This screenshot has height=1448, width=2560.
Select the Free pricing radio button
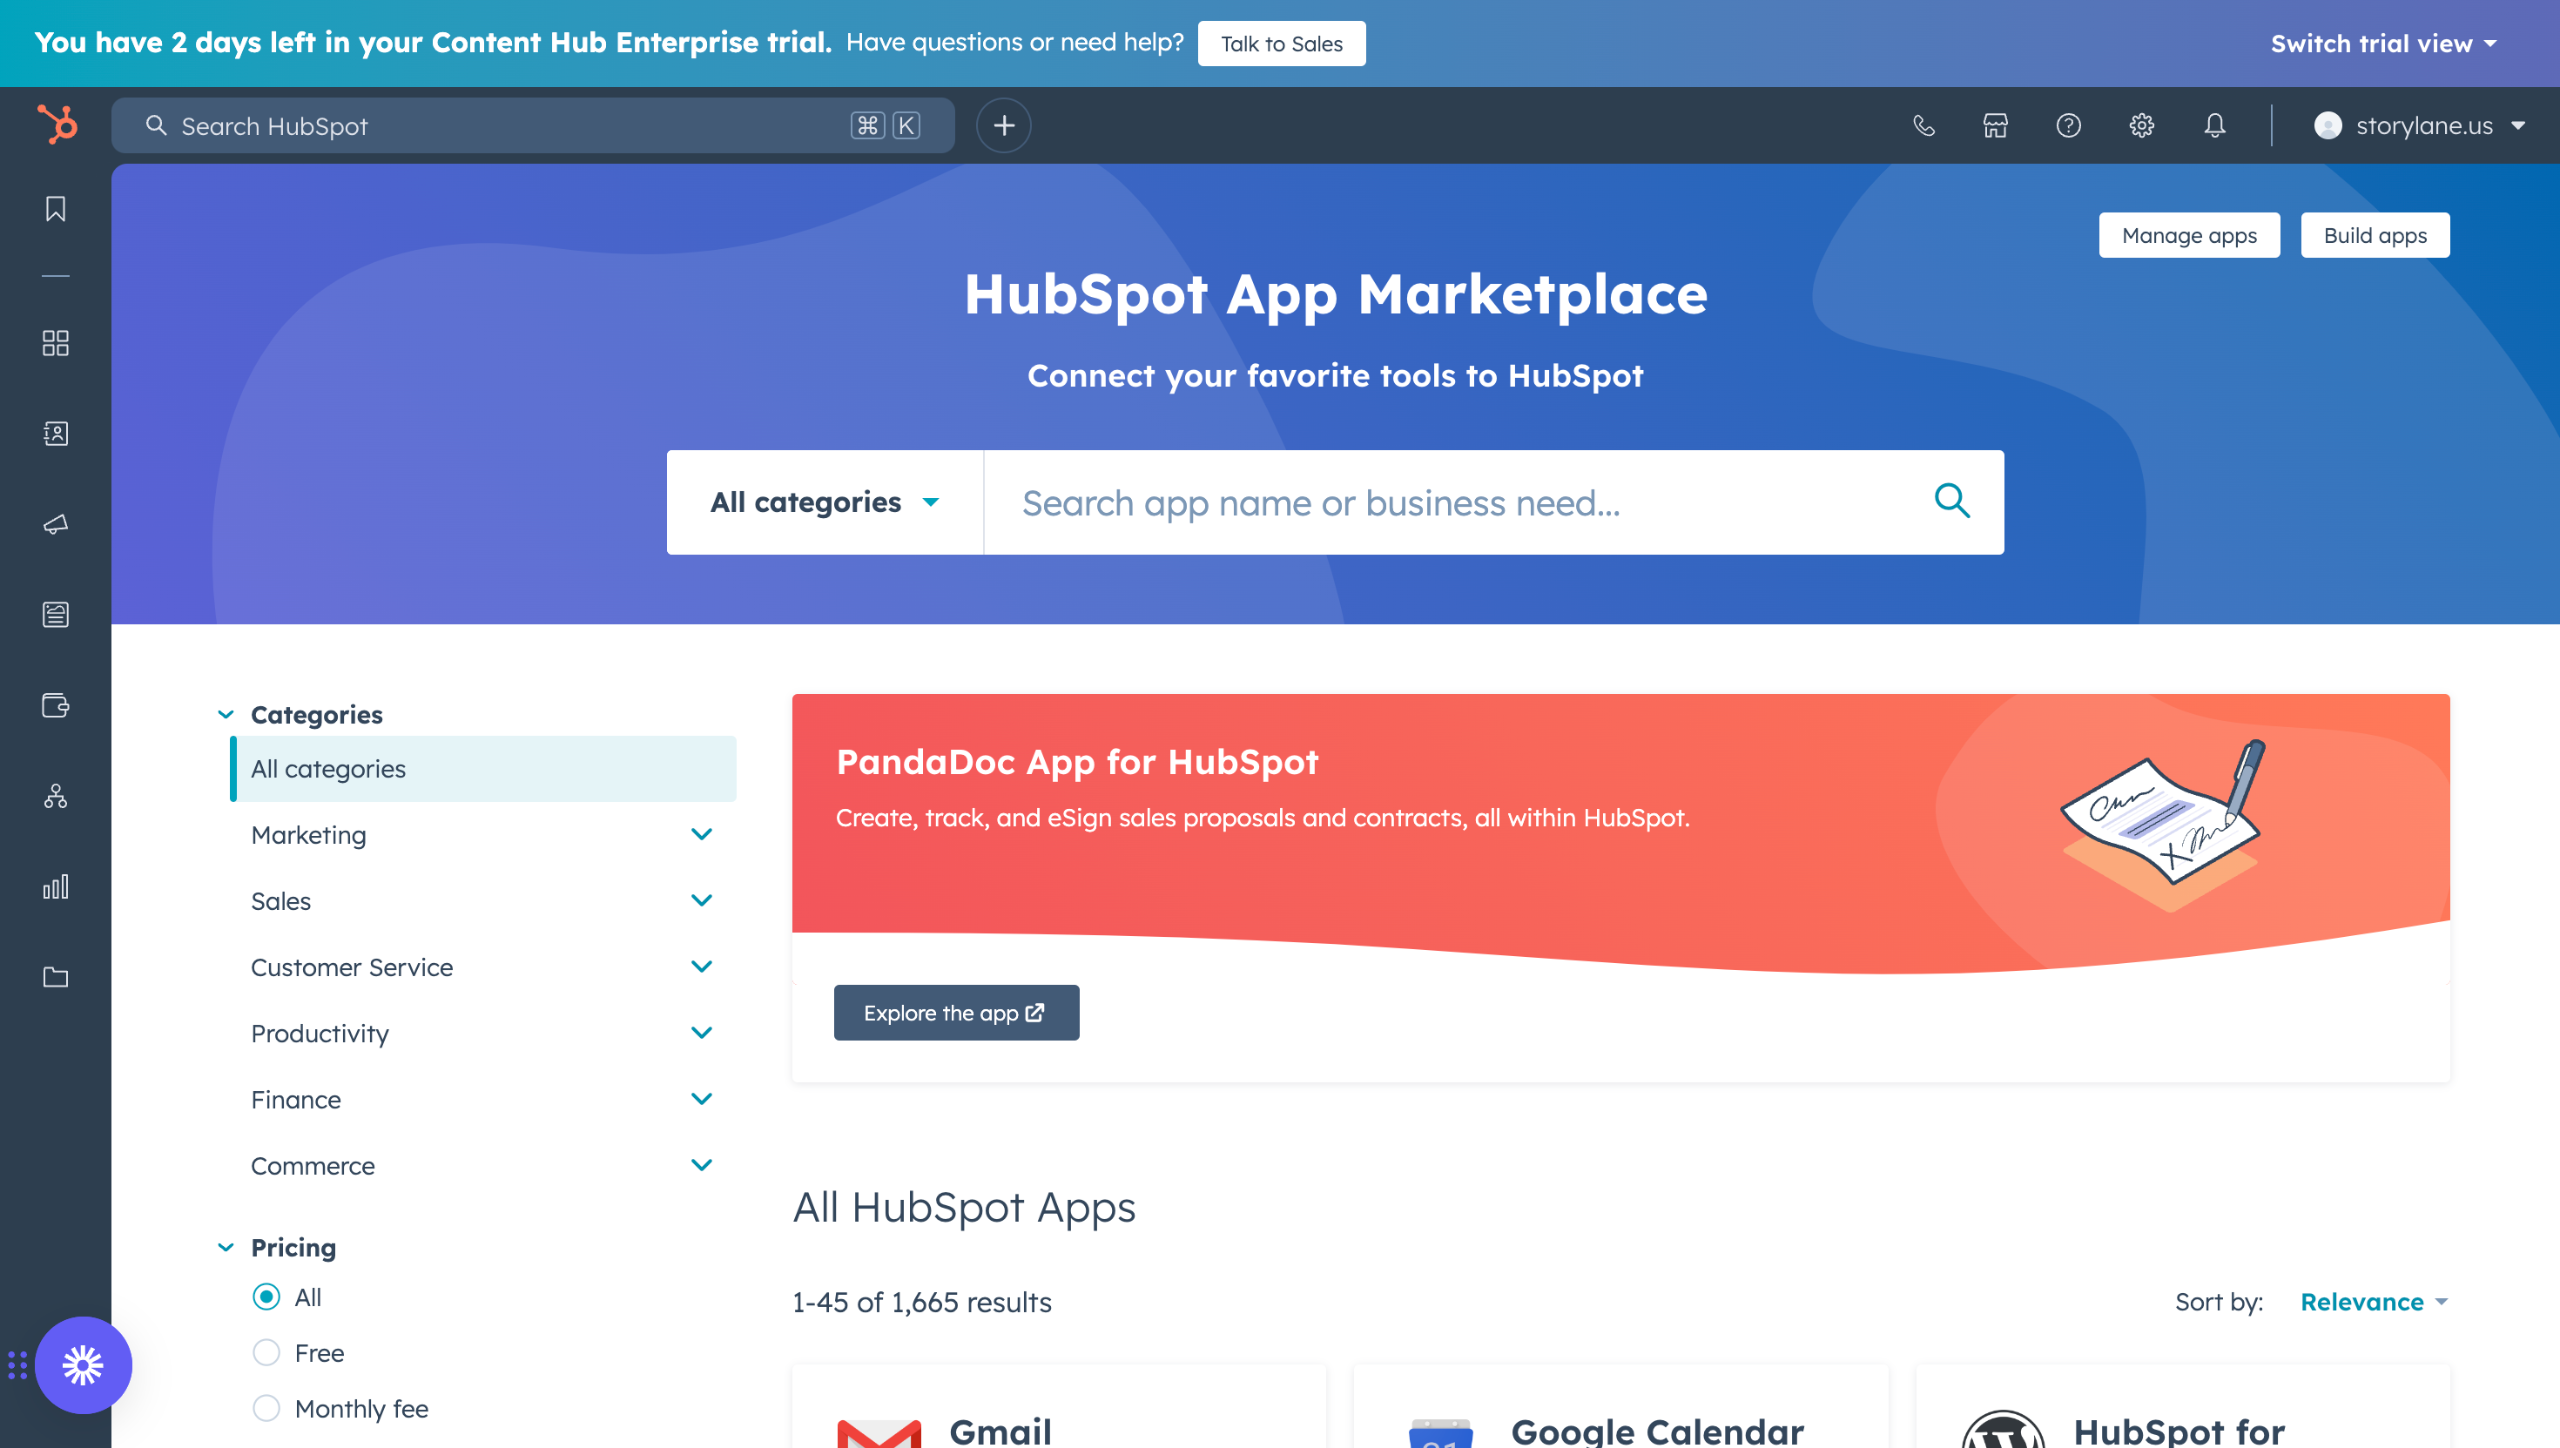(x=266, y=1352)
